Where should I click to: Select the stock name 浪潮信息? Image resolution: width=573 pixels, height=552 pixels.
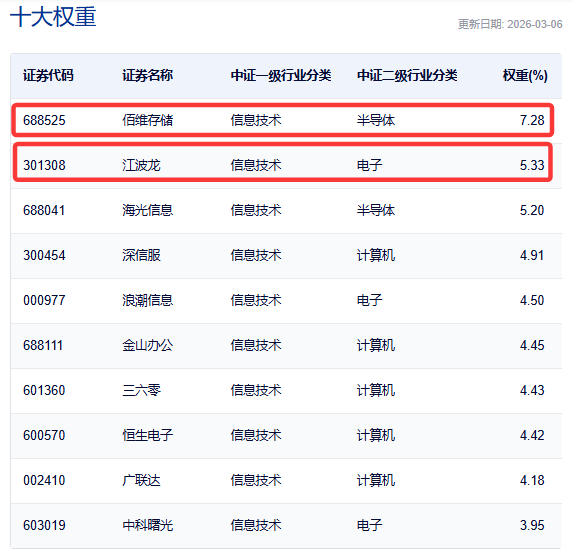pos(148,300)
